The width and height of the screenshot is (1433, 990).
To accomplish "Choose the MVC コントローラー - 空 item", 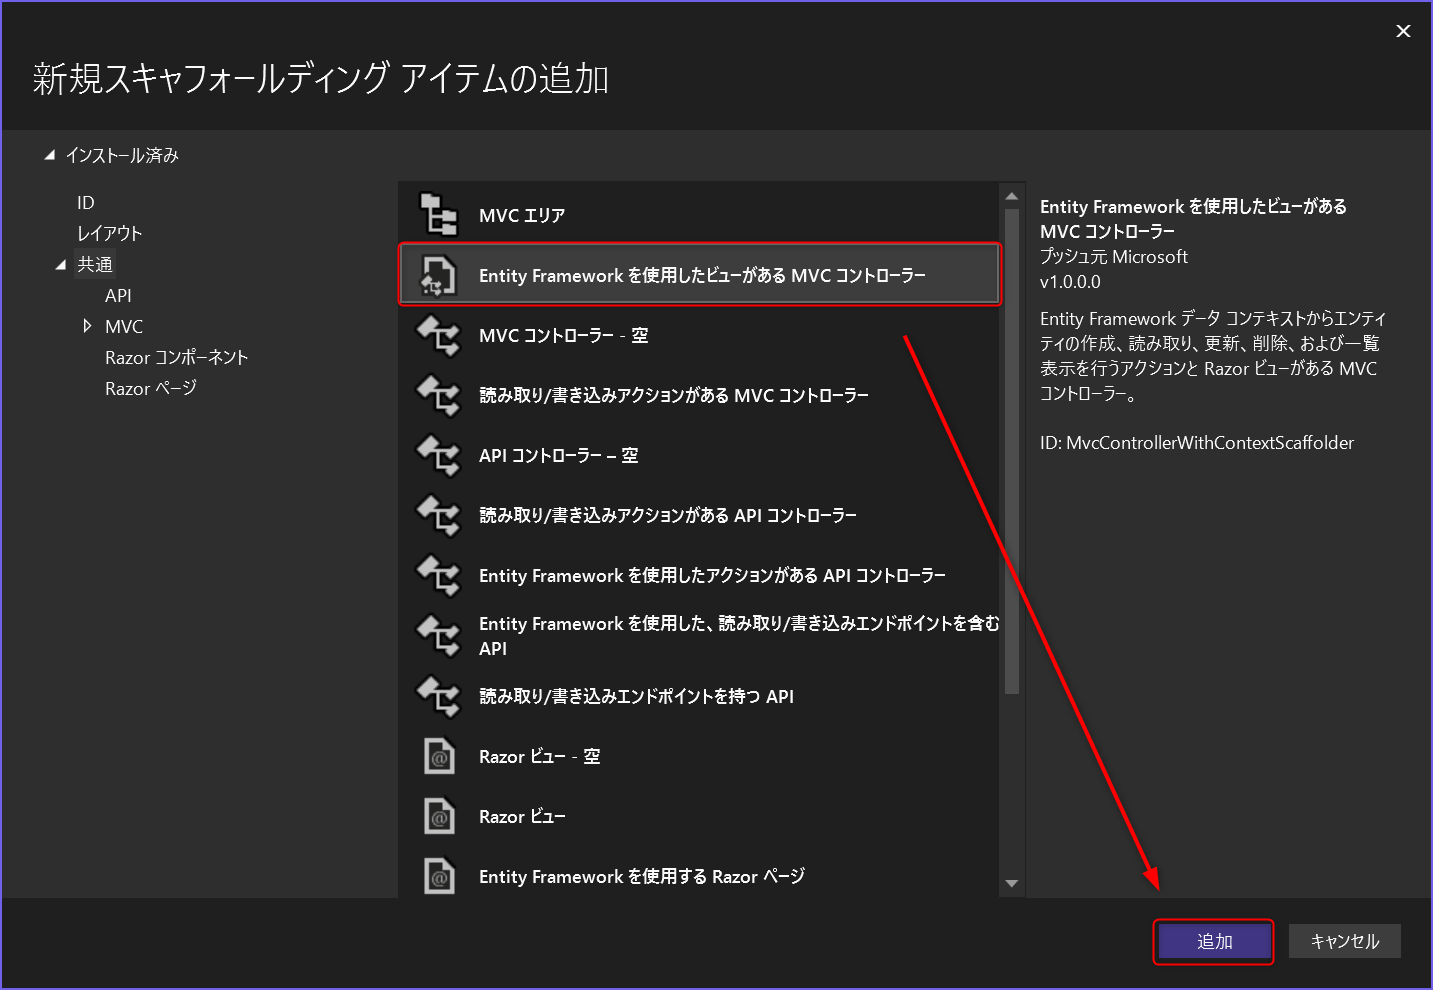I will coord(563,335).
